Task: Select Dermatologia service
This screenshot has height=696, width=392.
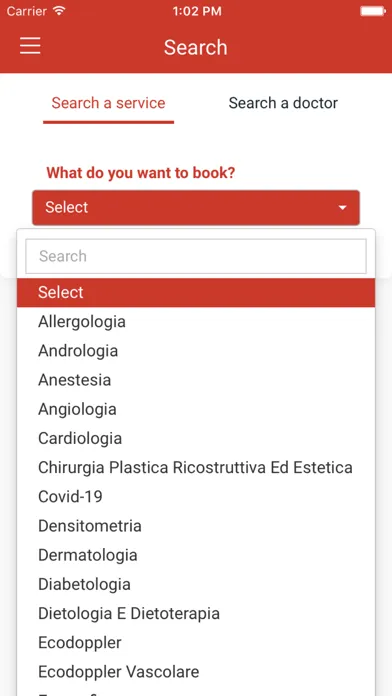Action: [x=196, y=555]
